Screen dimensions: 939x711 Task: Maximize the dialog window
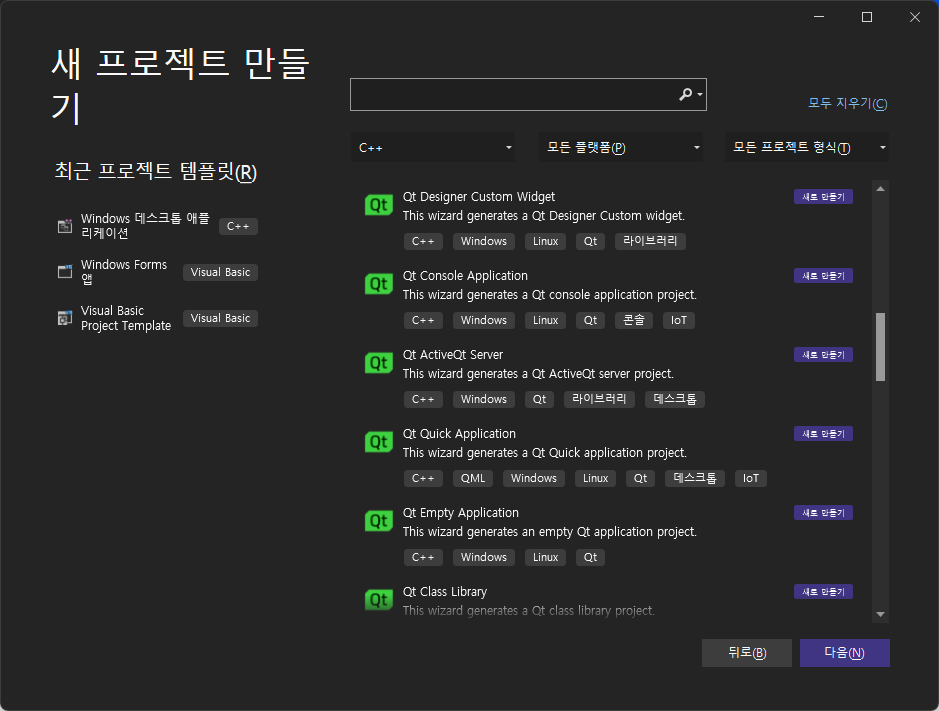tap(867, 17)
